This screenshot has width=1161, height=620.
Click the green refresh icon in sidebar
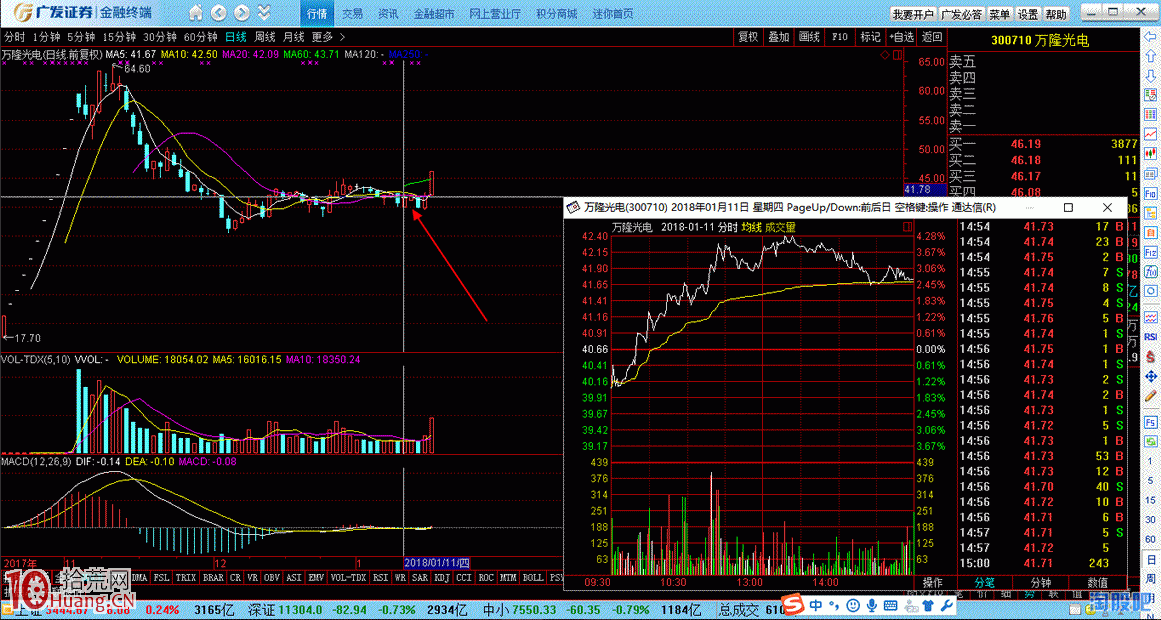(1151, 442)
